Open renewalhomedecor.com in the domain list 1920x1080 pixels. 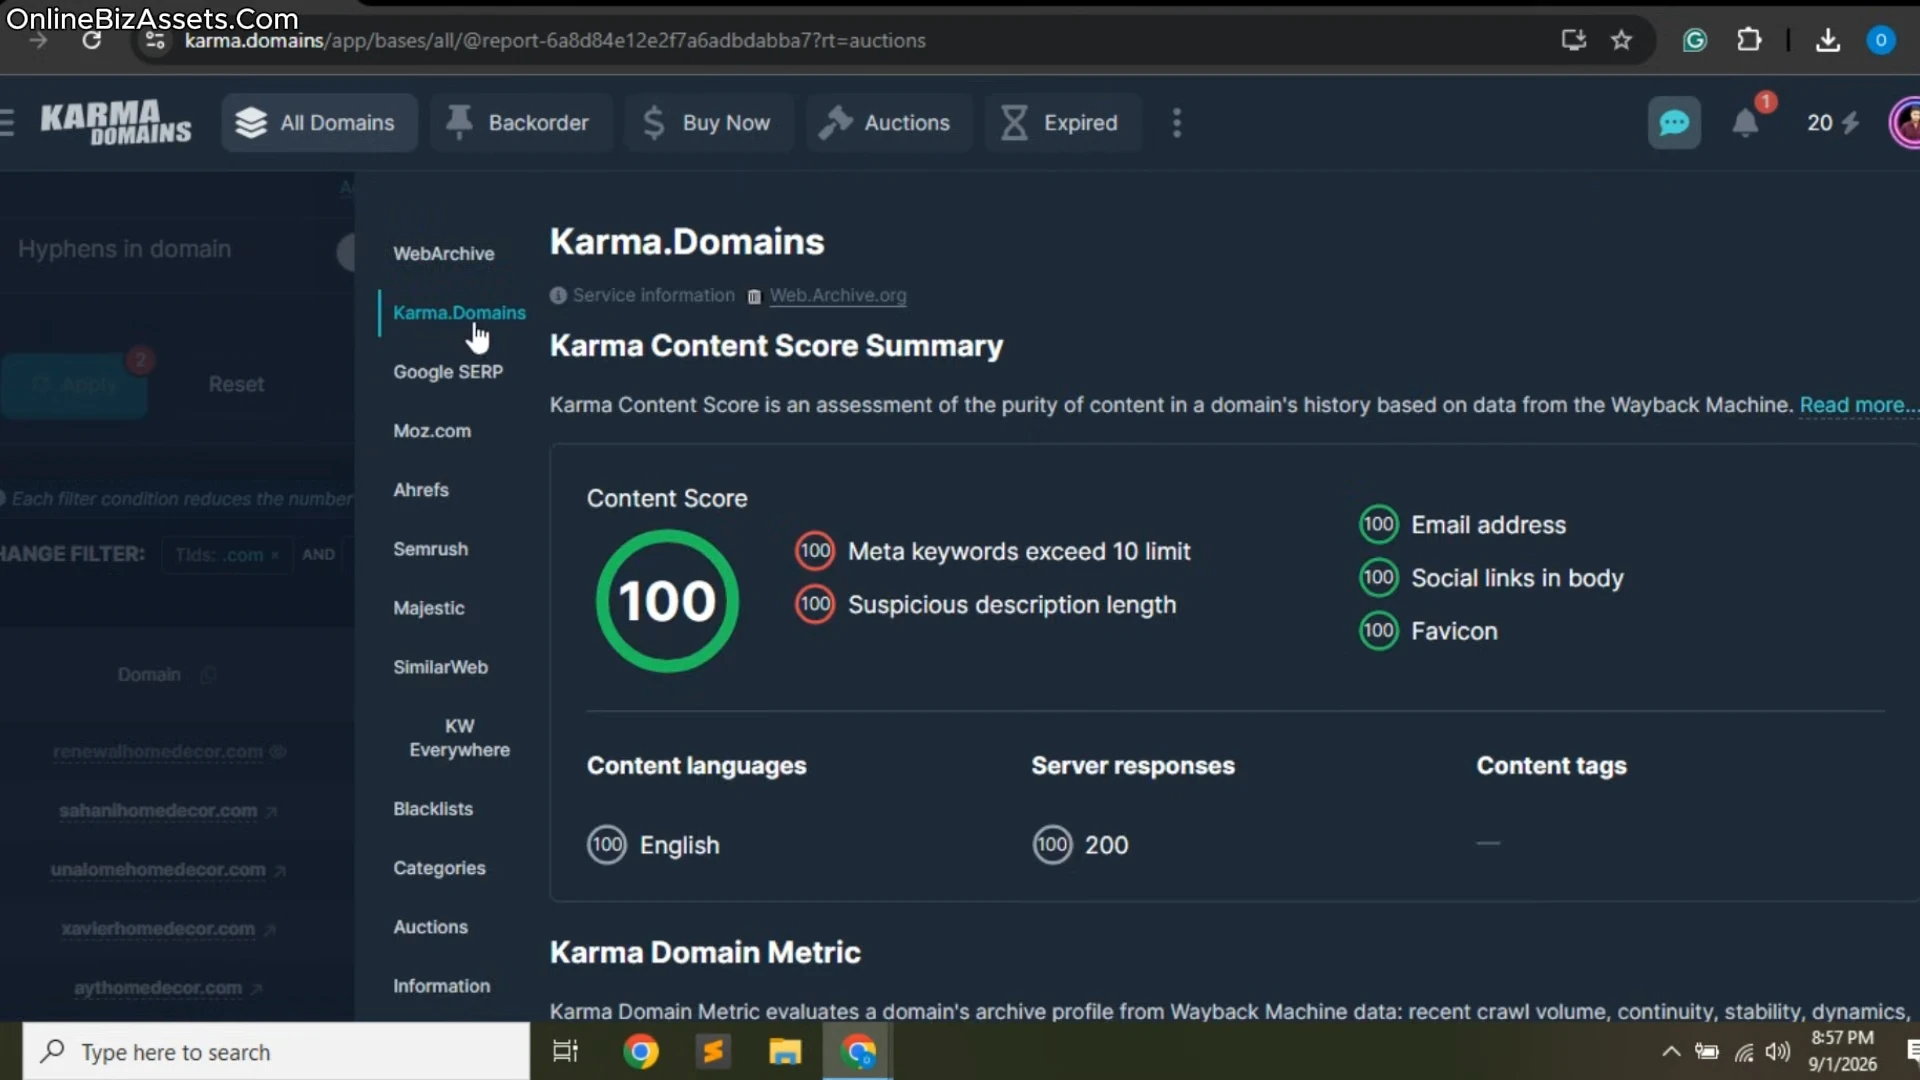click(158, 752)
